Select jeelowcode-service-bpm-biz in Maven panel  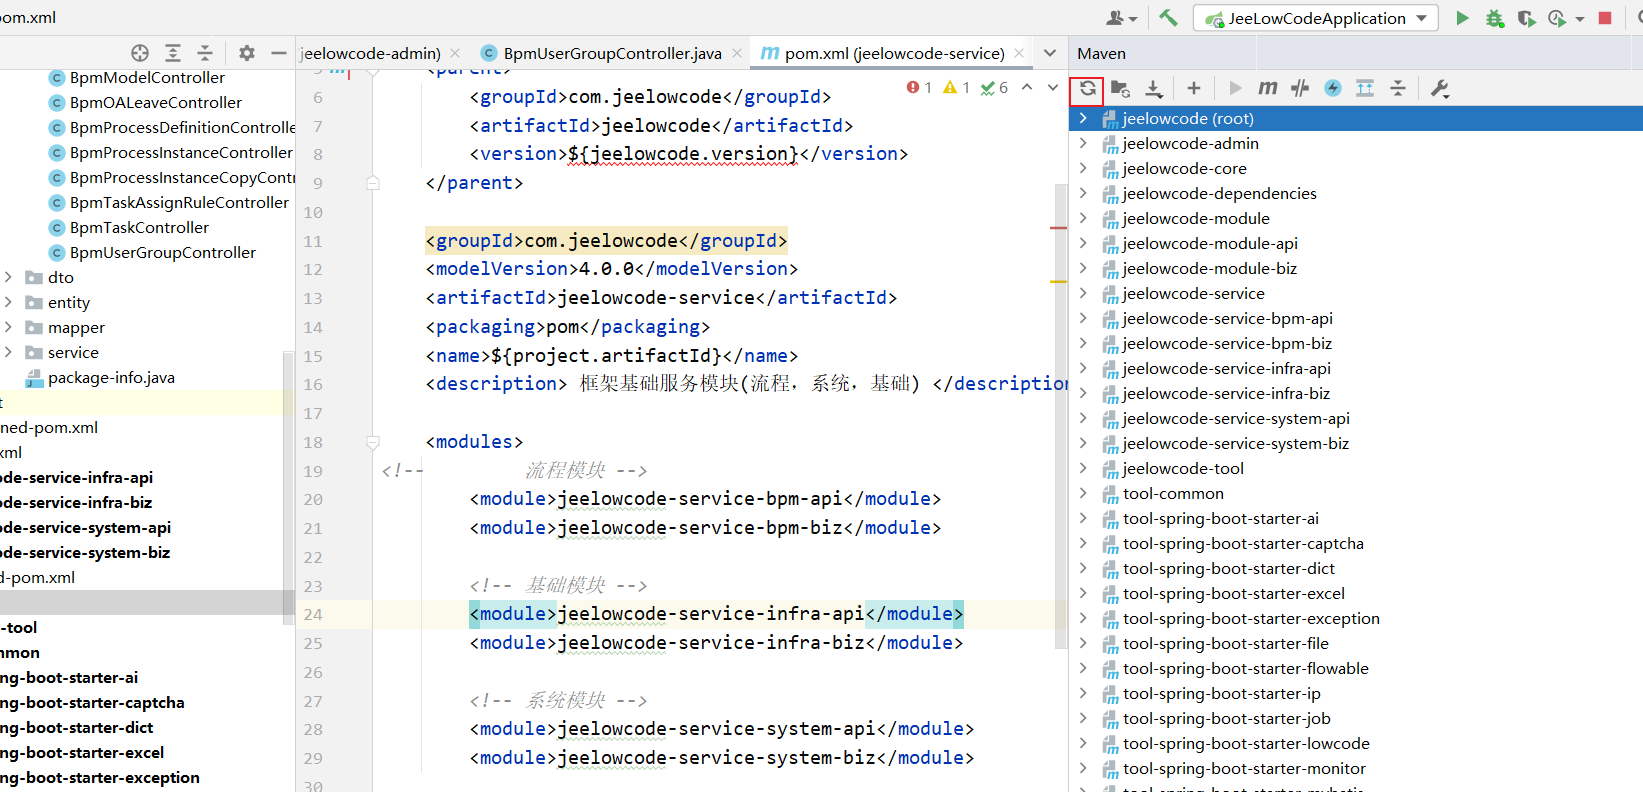point(1226,343)
